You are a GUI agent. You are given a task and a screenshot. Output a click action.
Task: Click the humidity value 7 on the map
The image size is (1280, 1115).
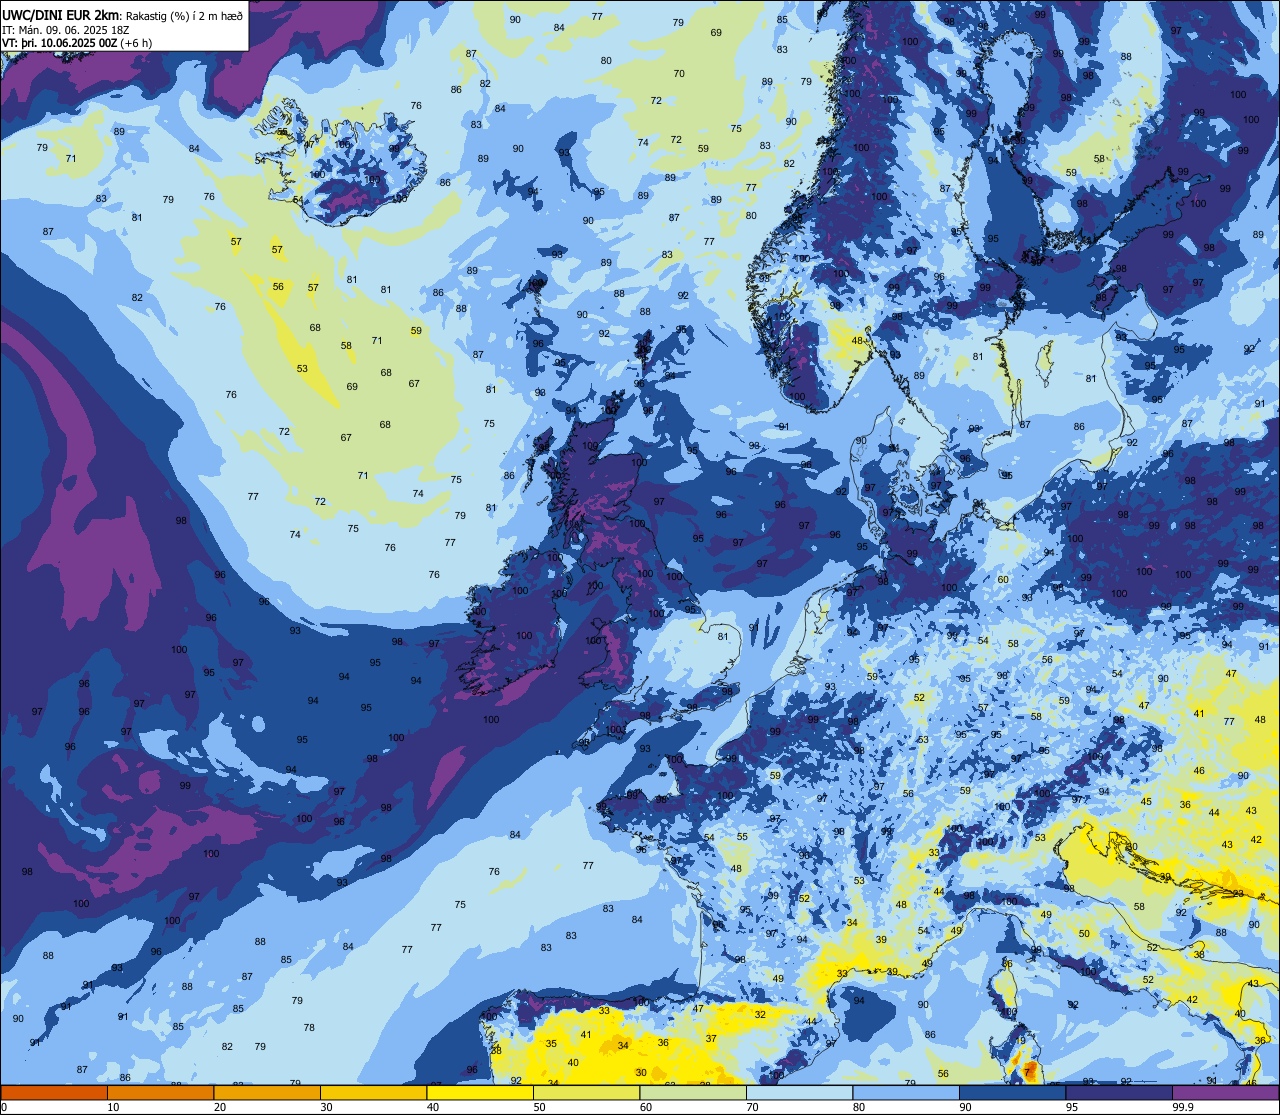(x=1027, y=1071)
